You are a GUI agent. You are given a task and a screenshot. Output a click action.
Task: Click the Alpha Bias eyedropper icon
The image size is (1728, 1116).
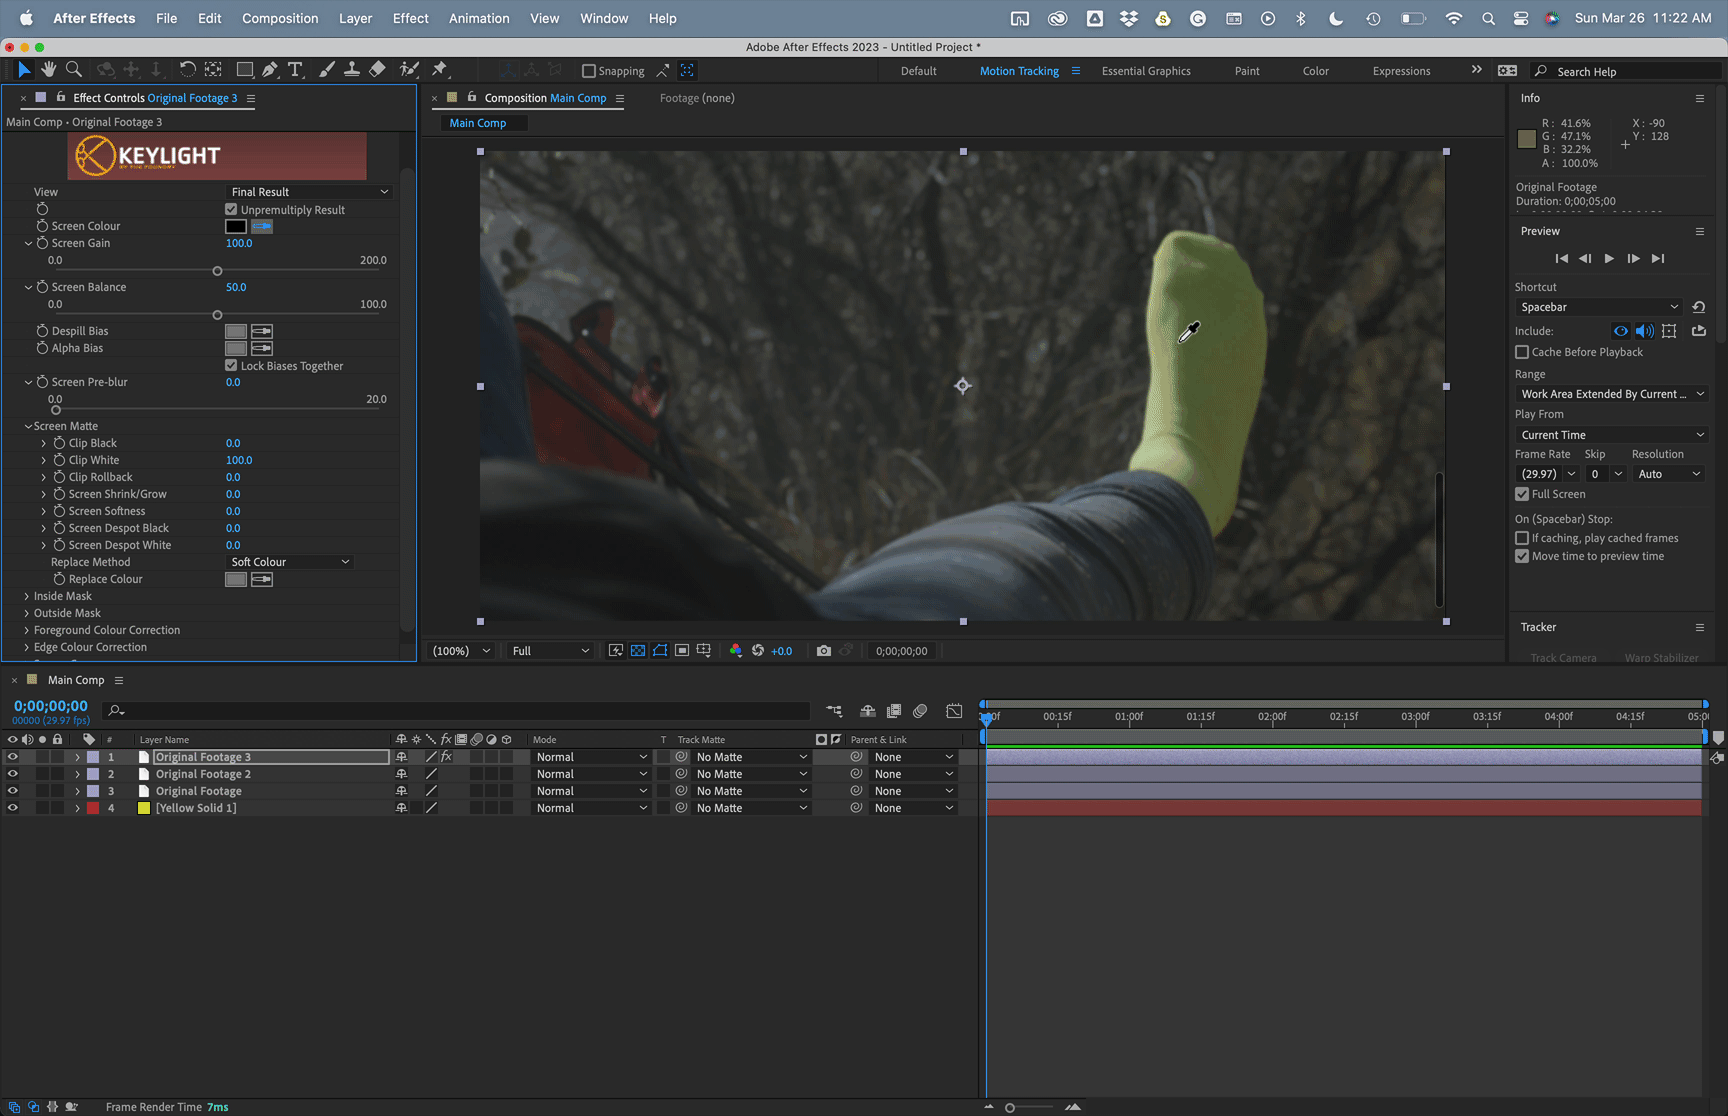tap(262, 348)
